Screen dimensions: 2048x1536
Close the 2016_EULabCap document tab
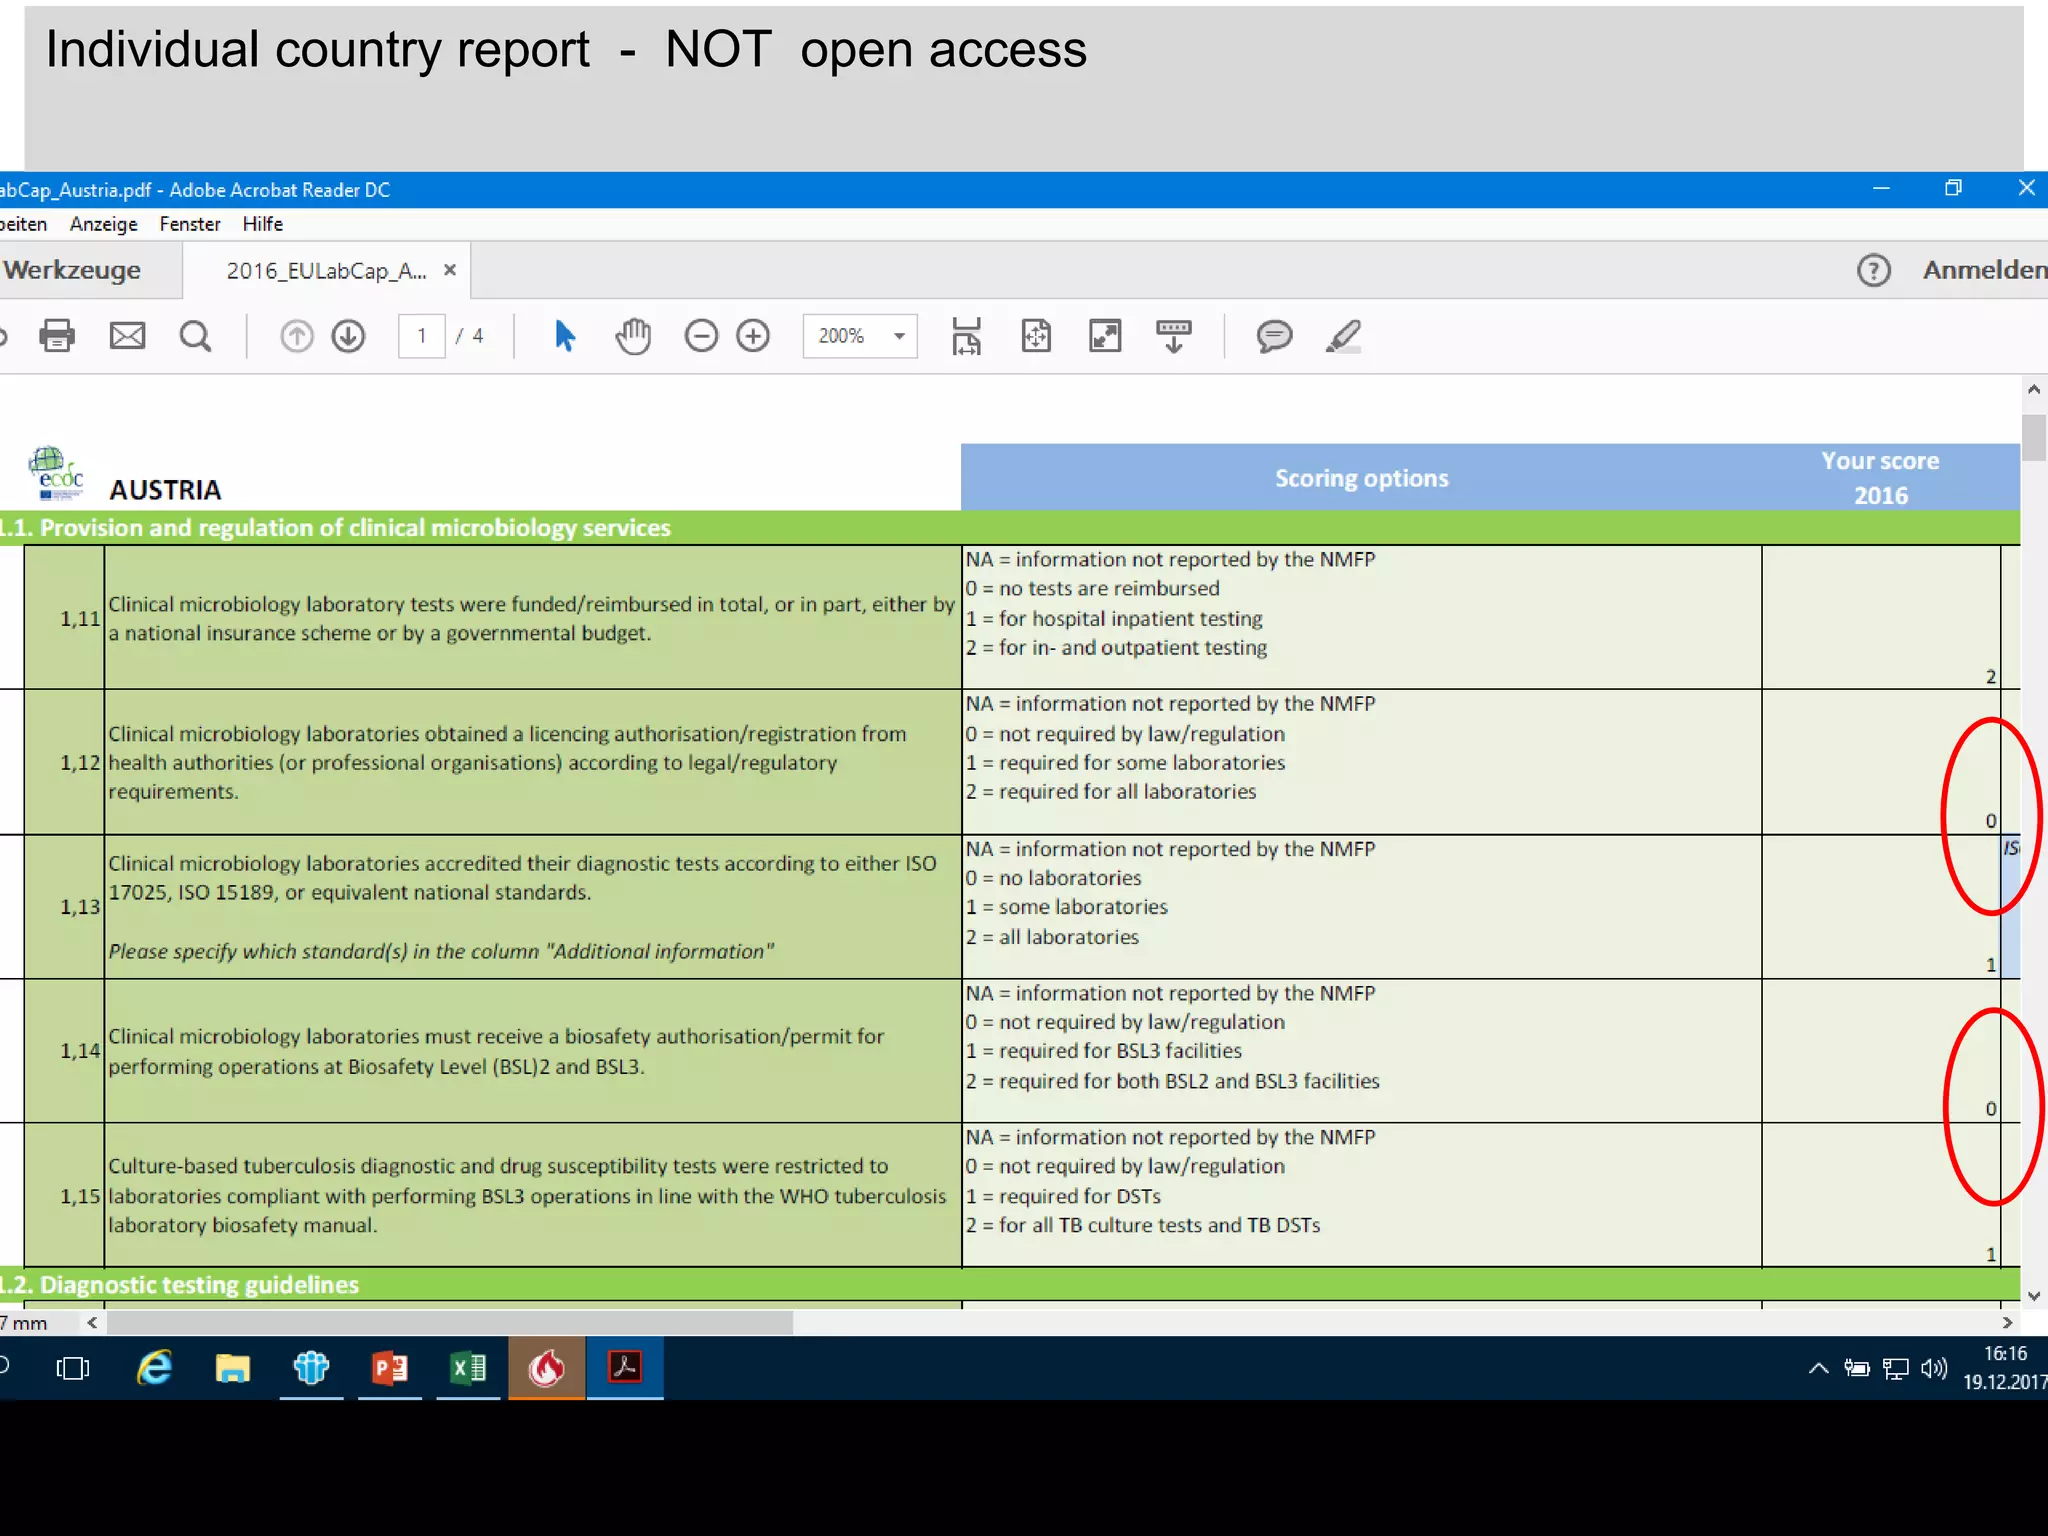(450, 270)
